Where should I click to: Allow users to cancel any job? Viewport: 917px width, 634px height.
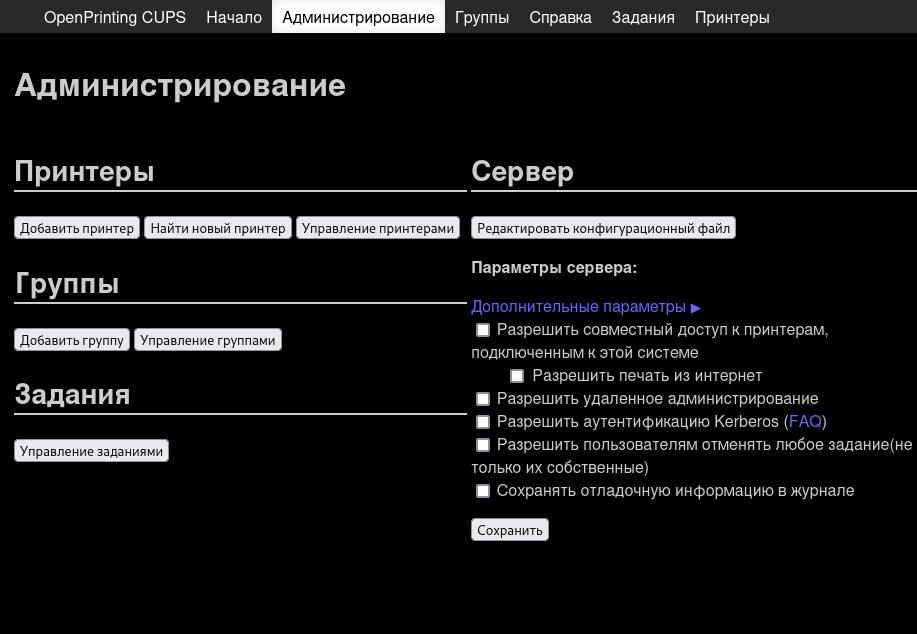(483, 444)
